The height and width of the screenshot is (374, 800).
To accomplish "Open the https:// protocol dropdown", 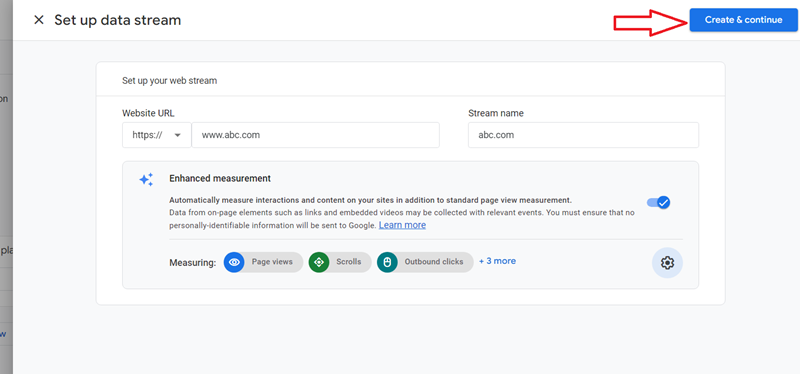I will coord(157,135).
